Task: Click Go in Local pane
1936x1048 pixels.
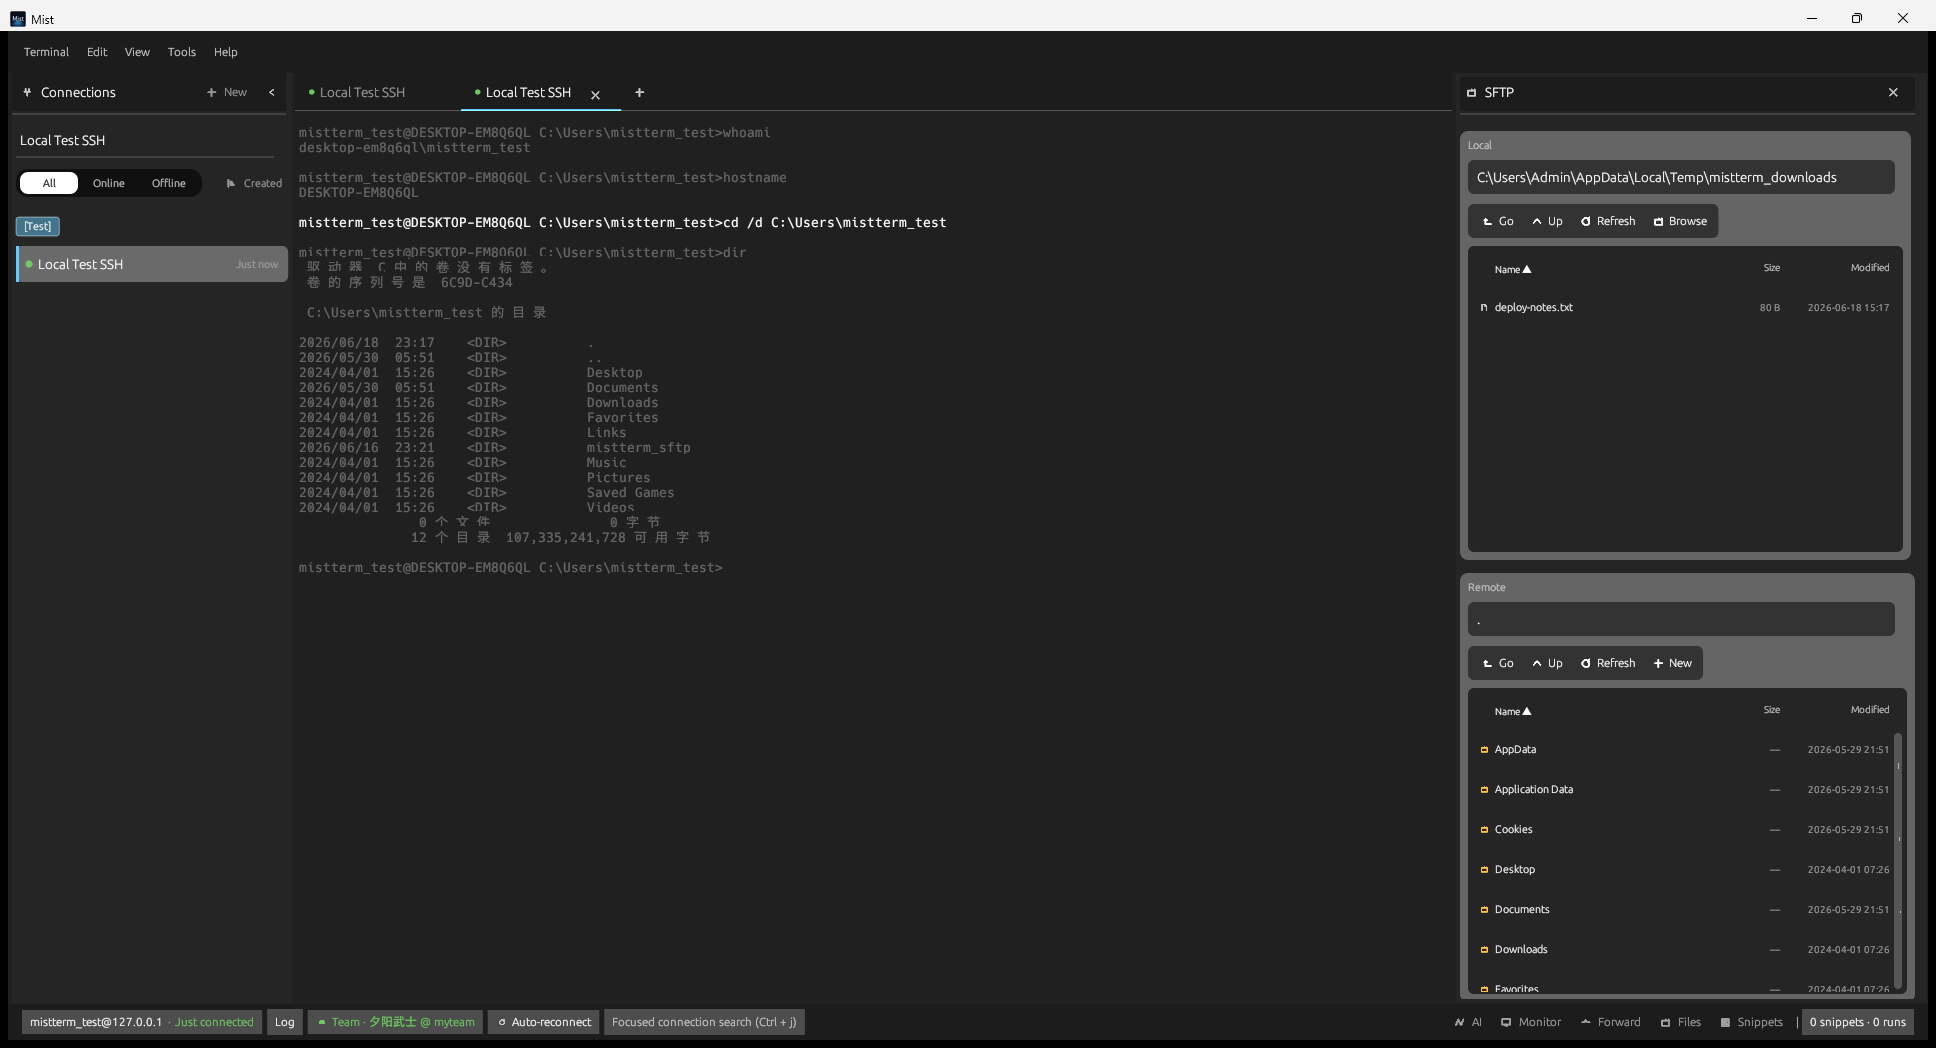Action: point(1498,221)
